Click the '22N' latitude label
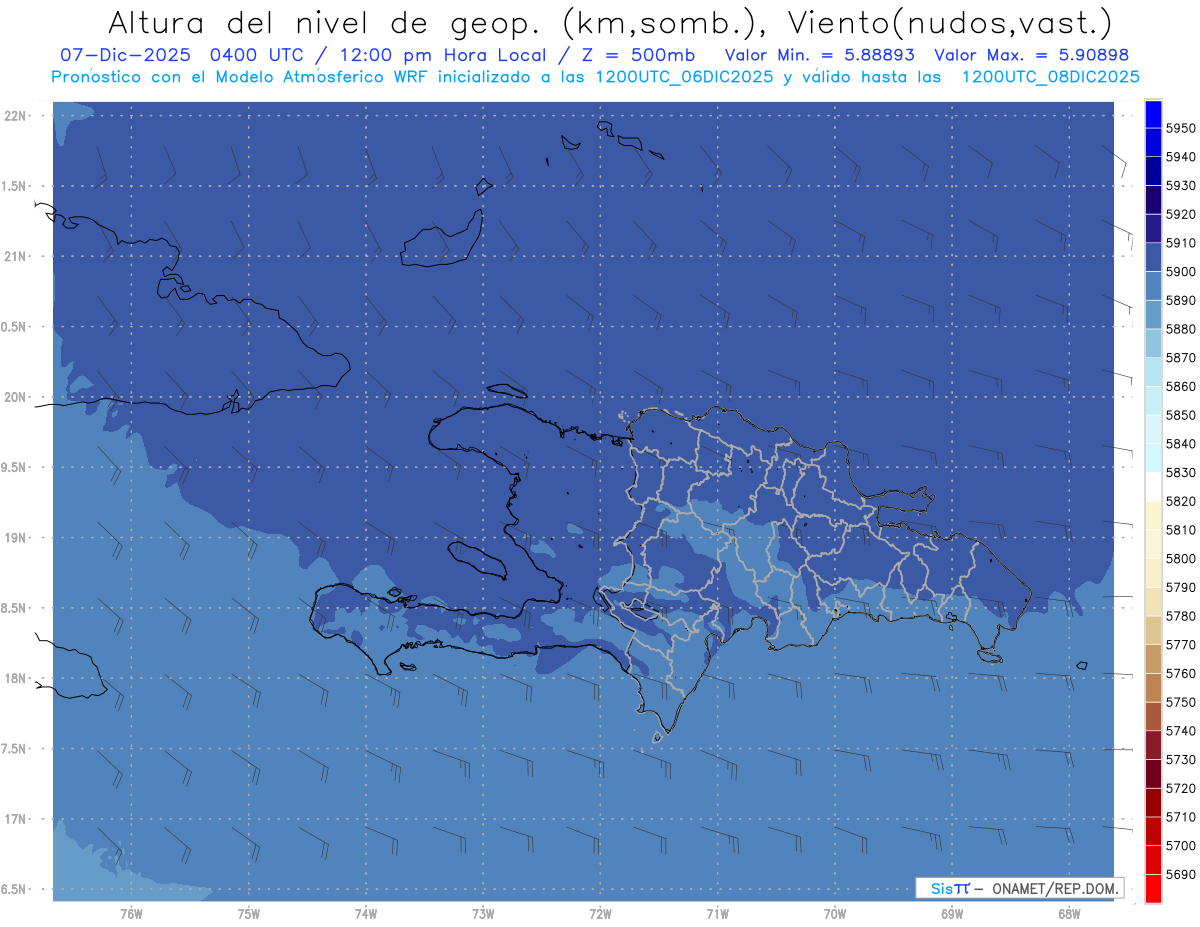The image size is (1200, 927). point(15,115)
